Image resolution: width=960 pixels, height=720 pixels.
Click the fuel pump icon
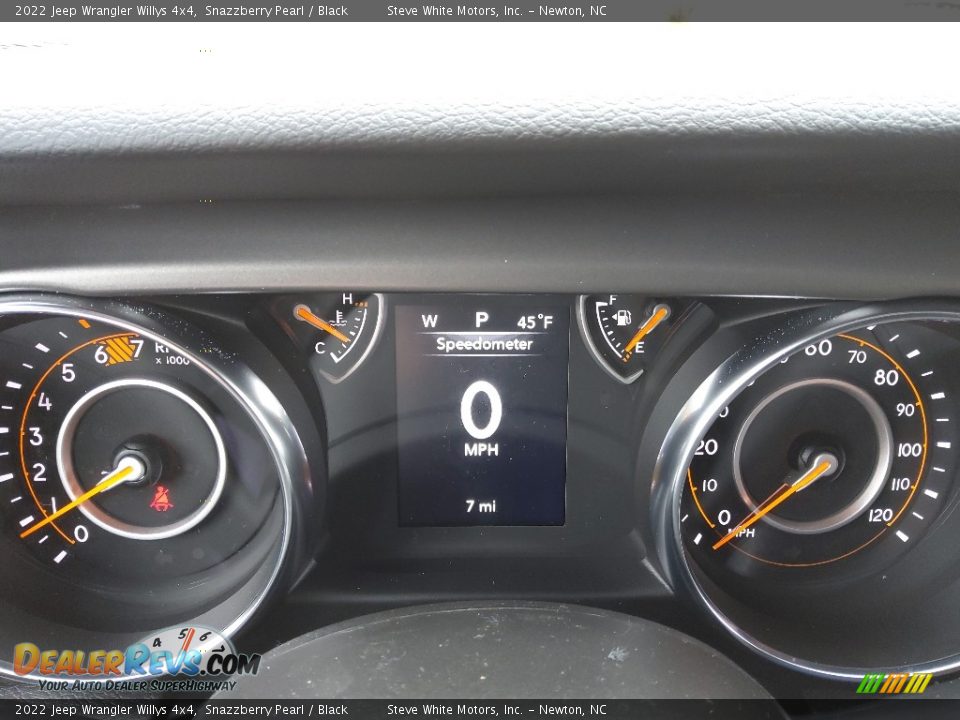[x=622, y=318]
